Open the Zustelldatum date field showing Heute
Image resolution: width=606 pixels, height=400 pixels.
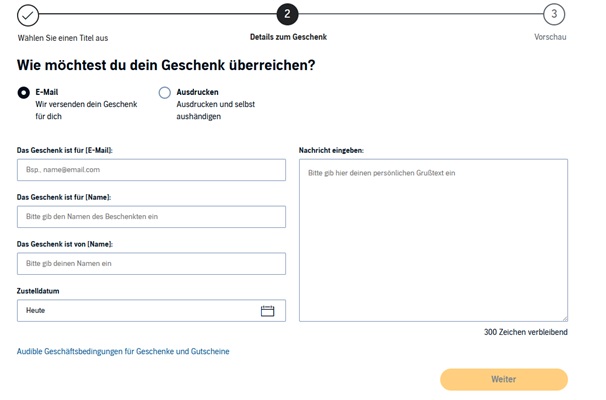(152, 310)
